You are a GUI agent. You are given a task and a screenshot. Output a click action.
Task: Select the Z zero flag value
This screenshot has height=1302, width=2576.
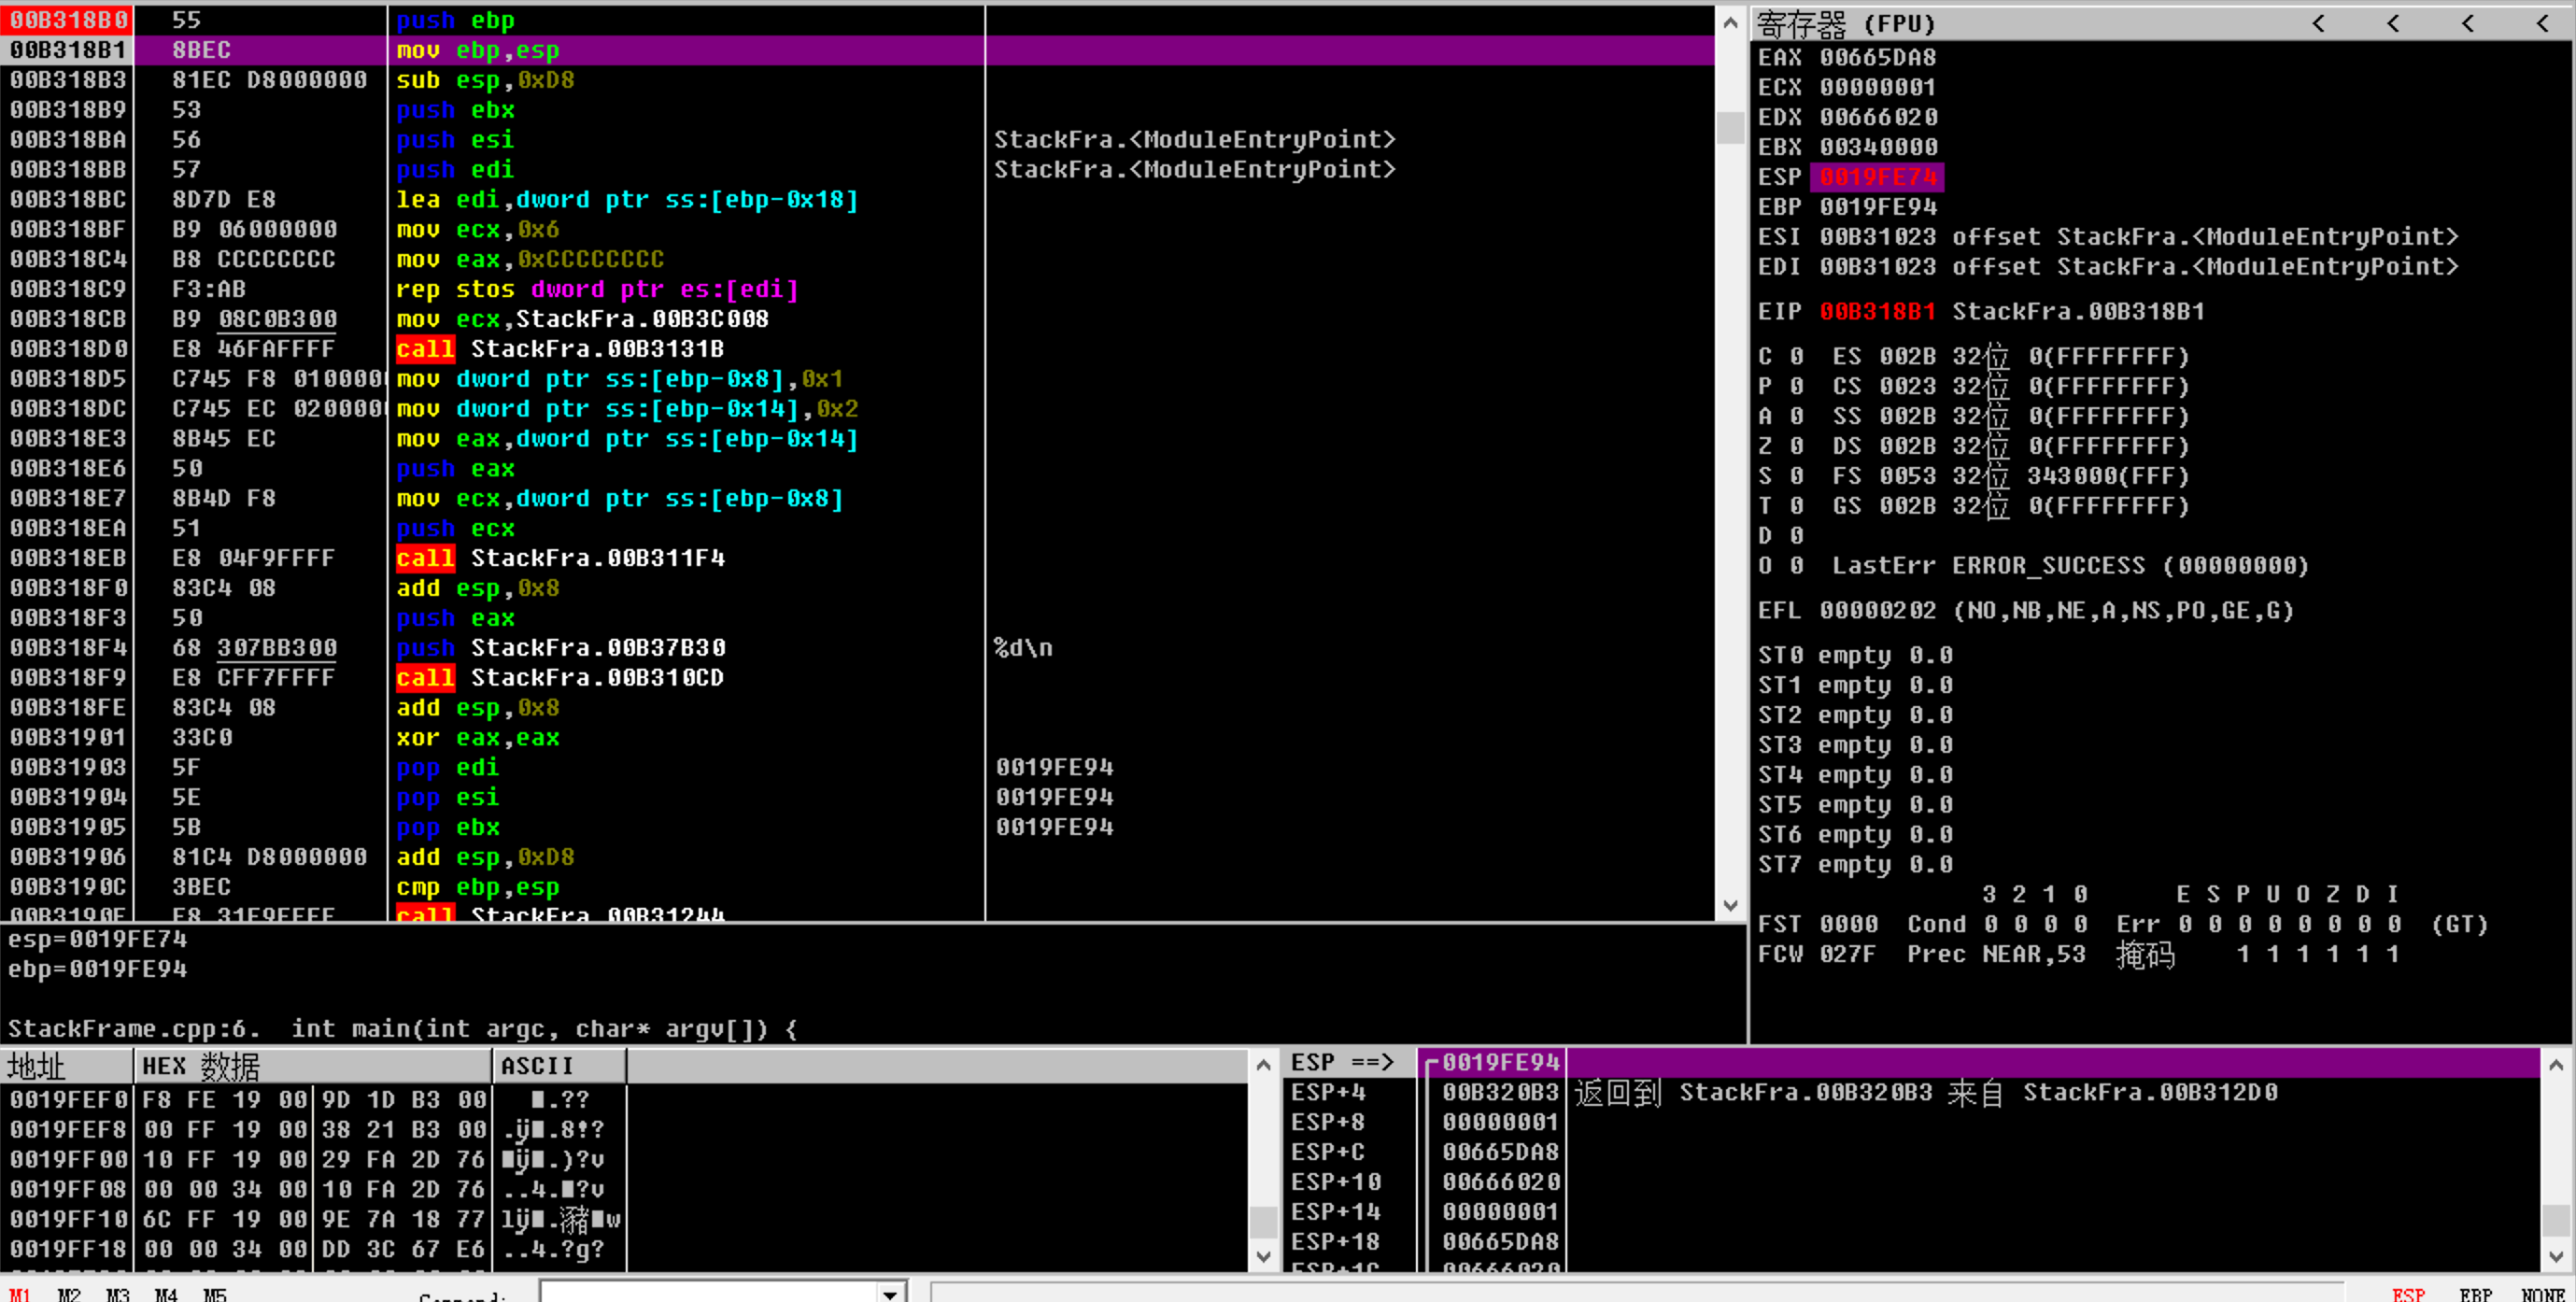click(1797, 446)
